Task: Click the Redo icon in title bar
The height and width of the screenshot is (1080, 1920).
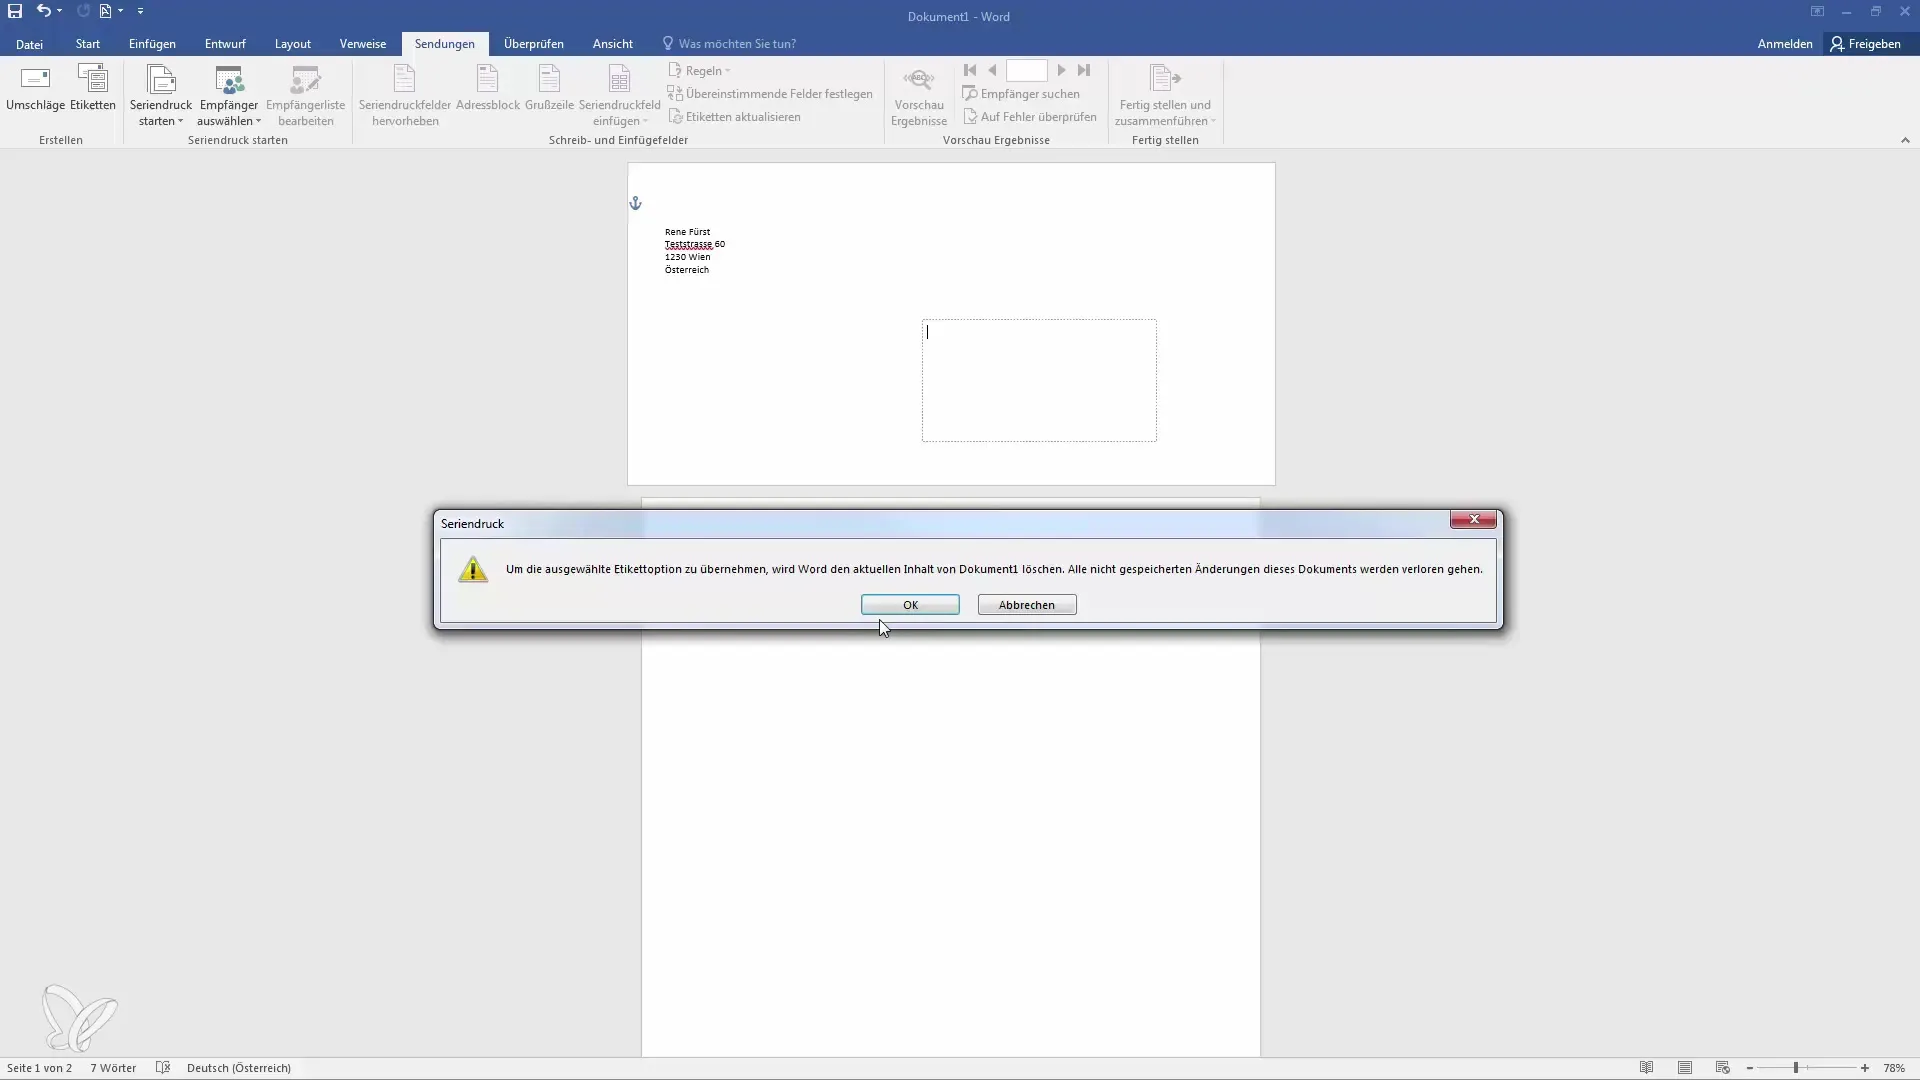Action: pyautogui.click(x=83, y=11)
